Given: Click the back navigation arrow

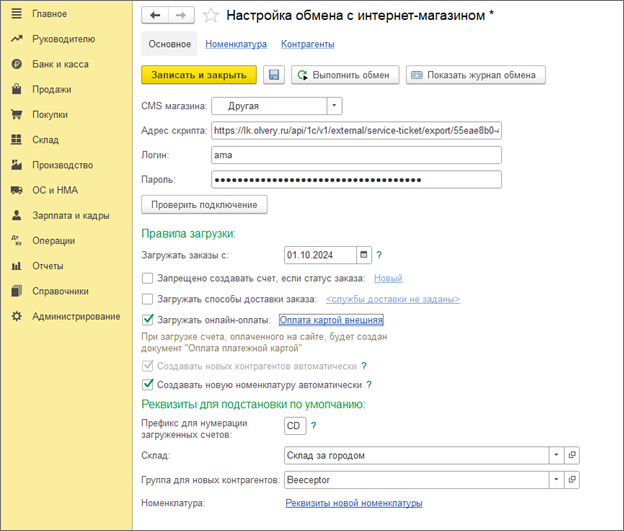Looking at the screenshot, I should point(155,15).
